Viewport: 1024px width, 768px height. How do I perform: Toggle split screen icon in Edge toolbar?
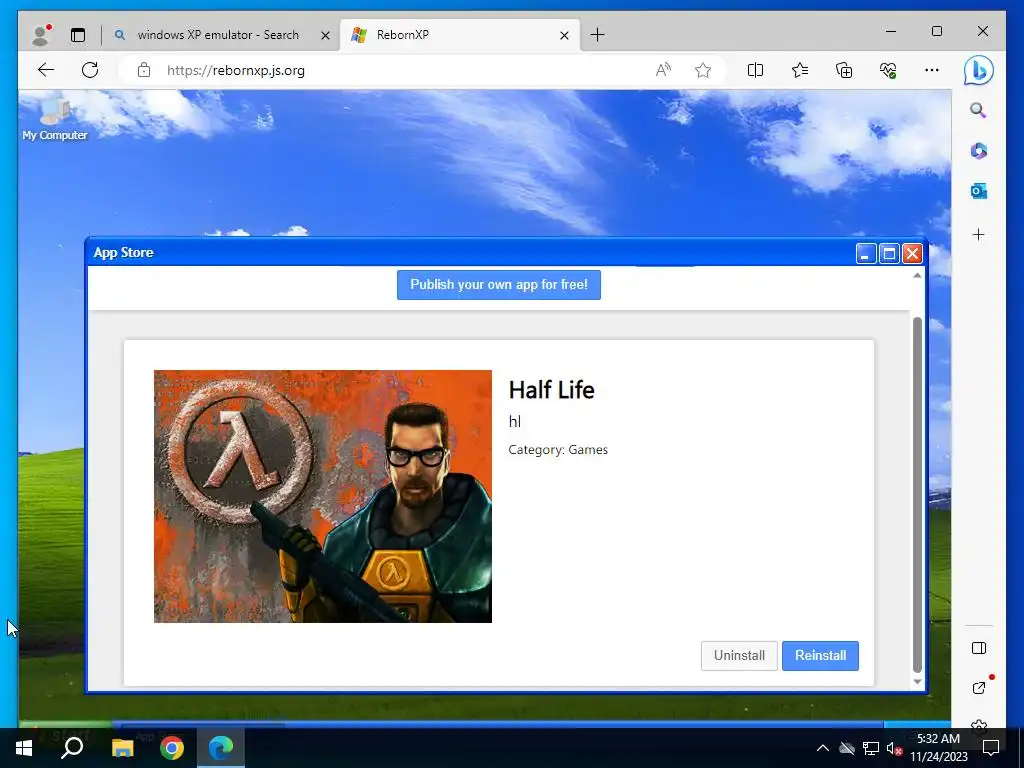[755, 70]
